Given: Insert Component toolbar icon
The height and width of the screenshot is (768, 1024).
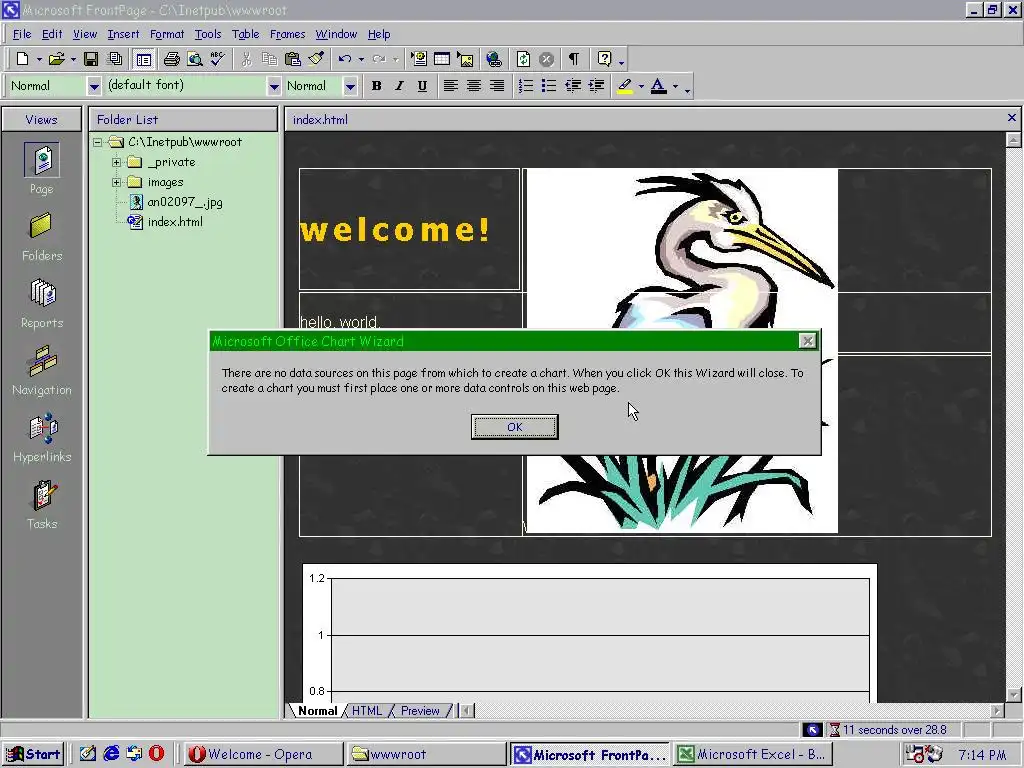Looking at the screenshot, I should click(x=419, y=59).
